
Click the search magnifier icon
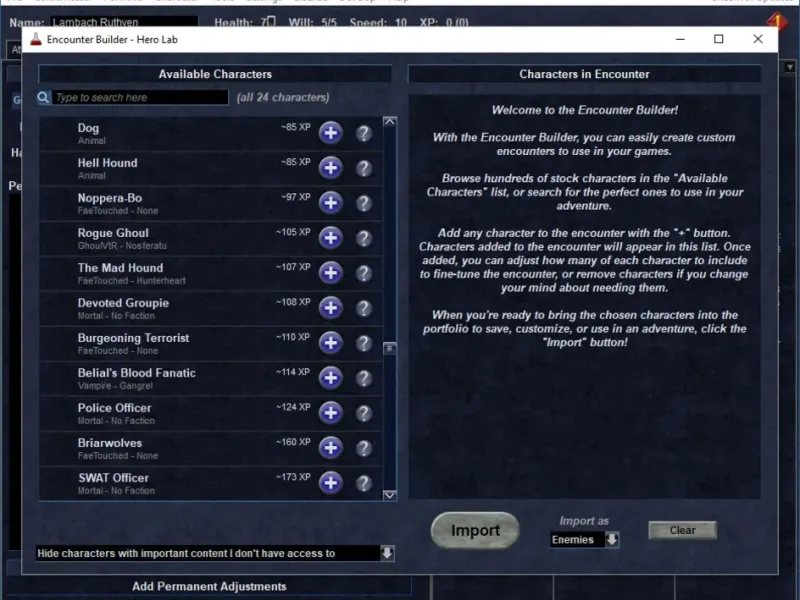[x=43, y=97]
